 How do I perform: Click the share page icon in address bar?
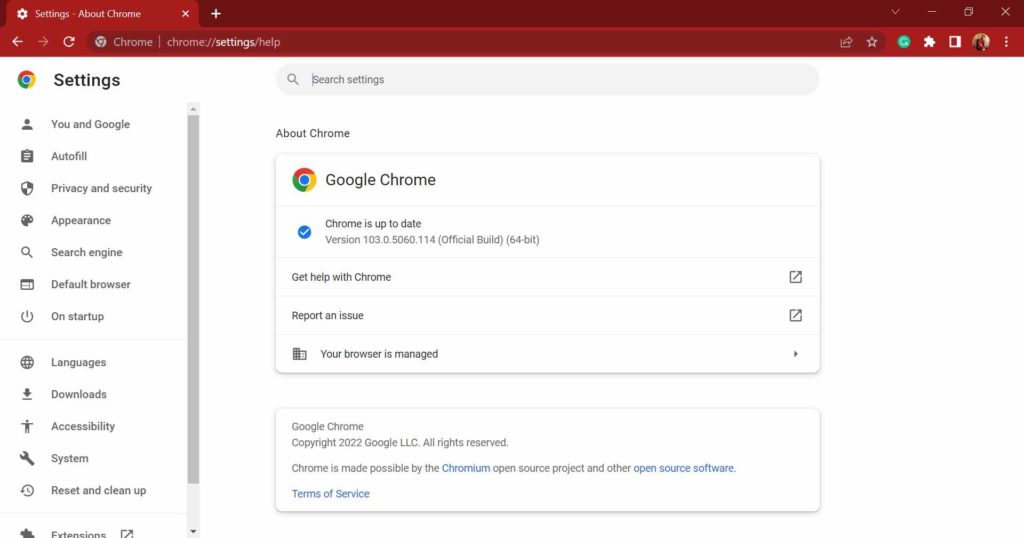click(846, 42)
